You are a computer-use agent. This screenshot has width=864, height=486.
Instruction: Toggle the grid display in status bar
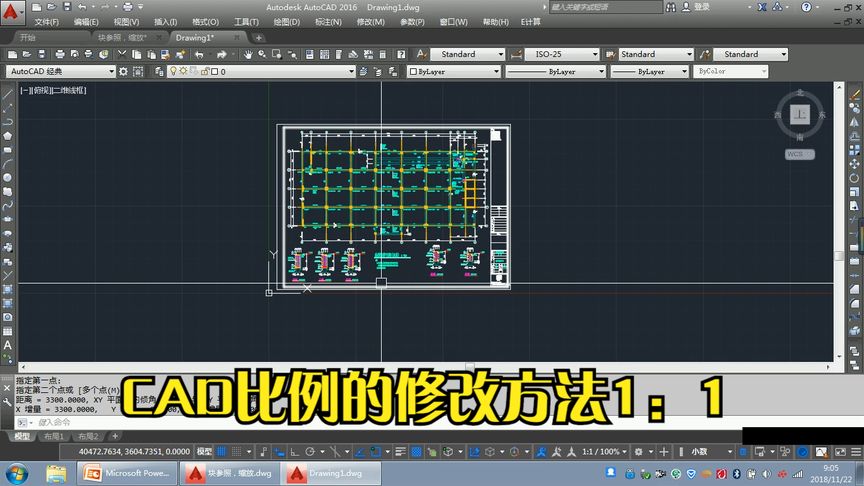coord(221,452)
